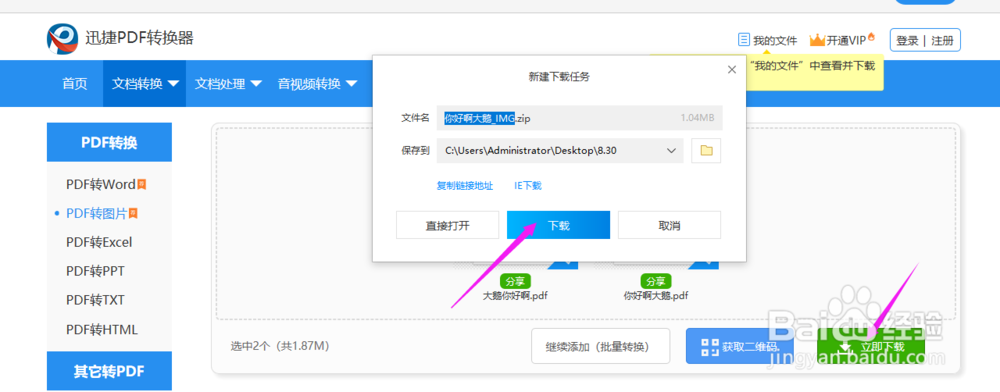
Task: Click the 选中2个（共1.87M） status text
Action: (x=279, y=347)
